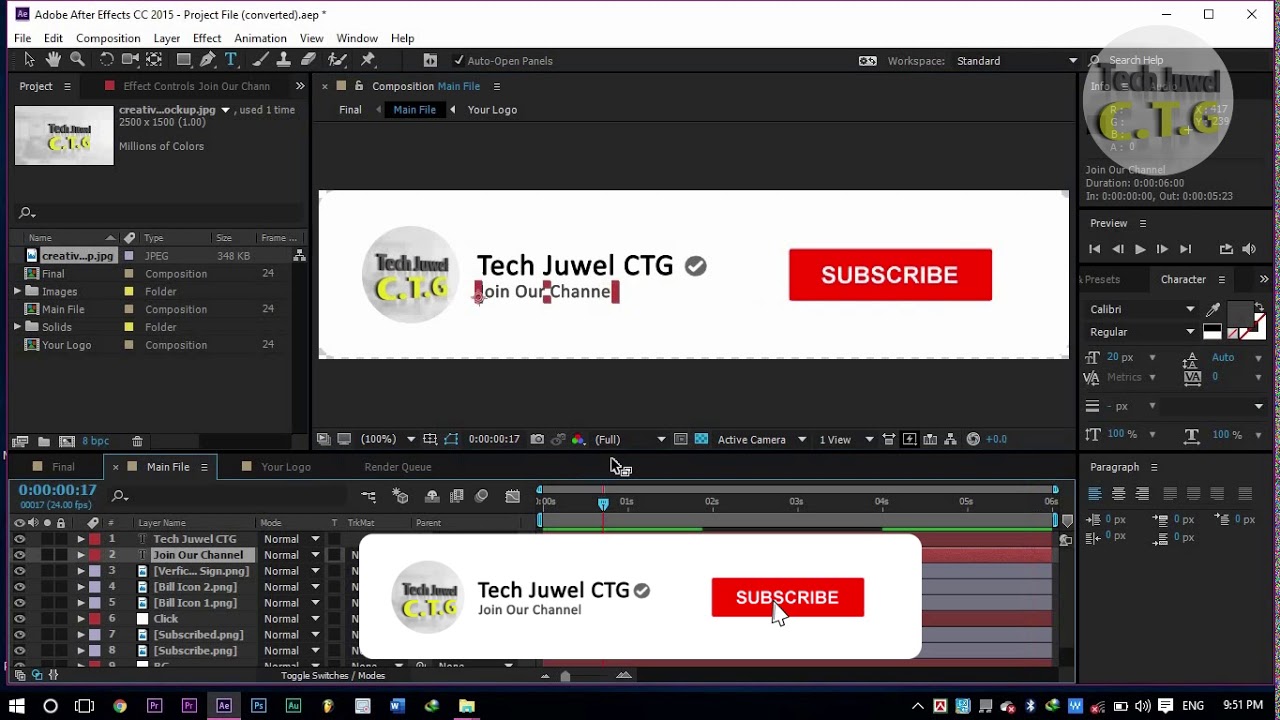Hide the Subscribe.png layer
The image size is (1280, 720).
(19, 651)
